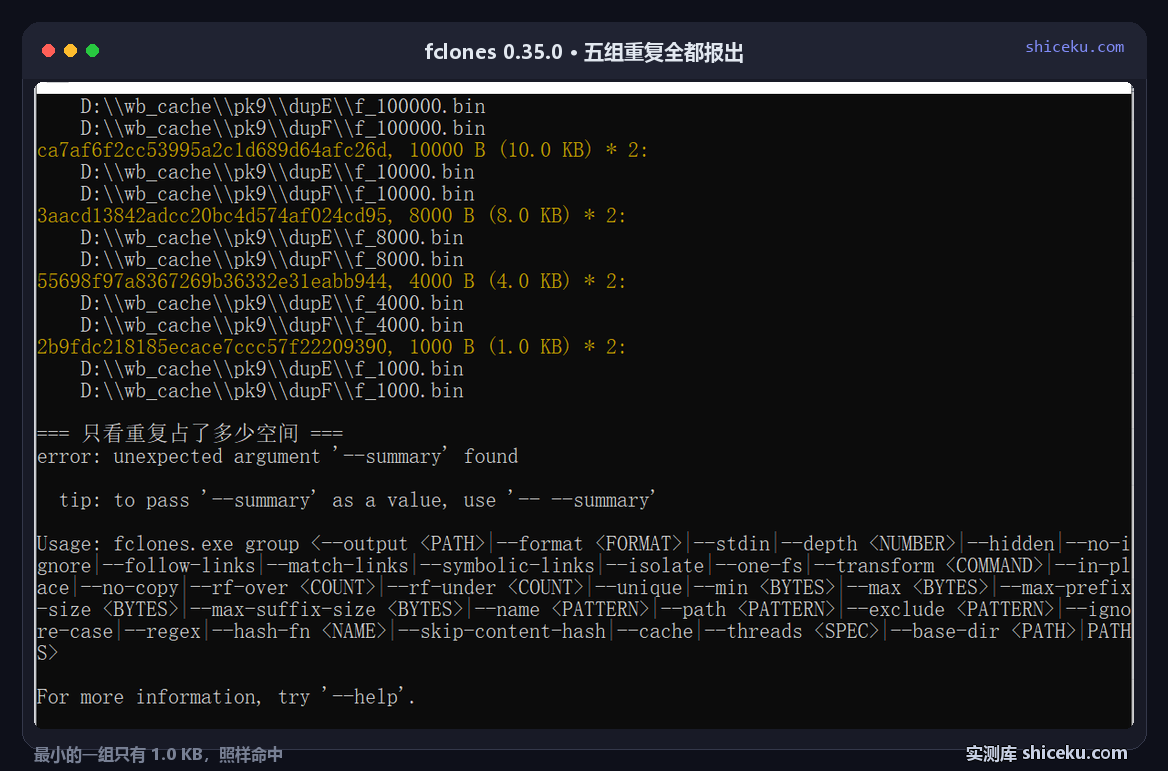Click the red close window button
Image resolution: width=1168 pixels, height=771 pixels.
coord(48,51)
